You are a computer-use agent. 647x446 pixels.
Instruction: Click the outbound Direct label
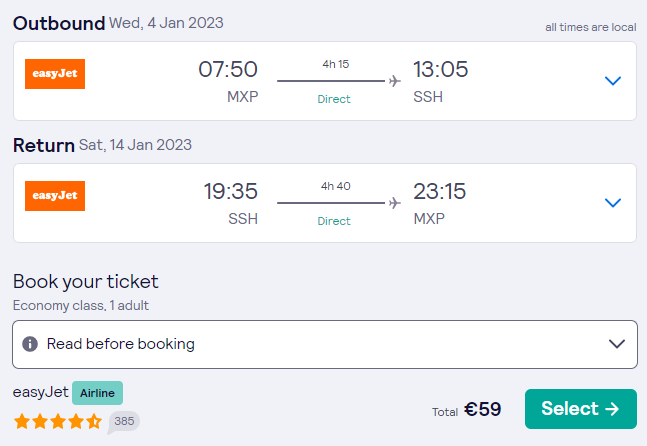(334, 99)
